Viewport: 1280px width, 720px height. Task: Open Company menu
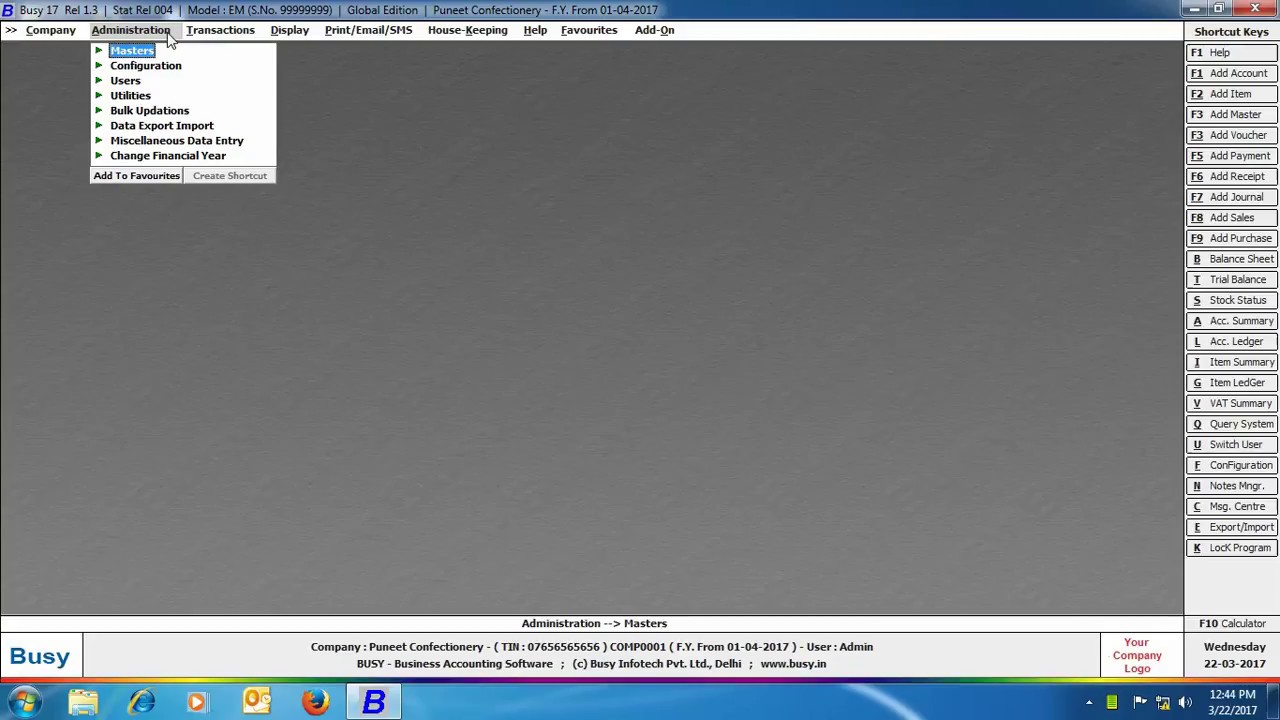50,30
